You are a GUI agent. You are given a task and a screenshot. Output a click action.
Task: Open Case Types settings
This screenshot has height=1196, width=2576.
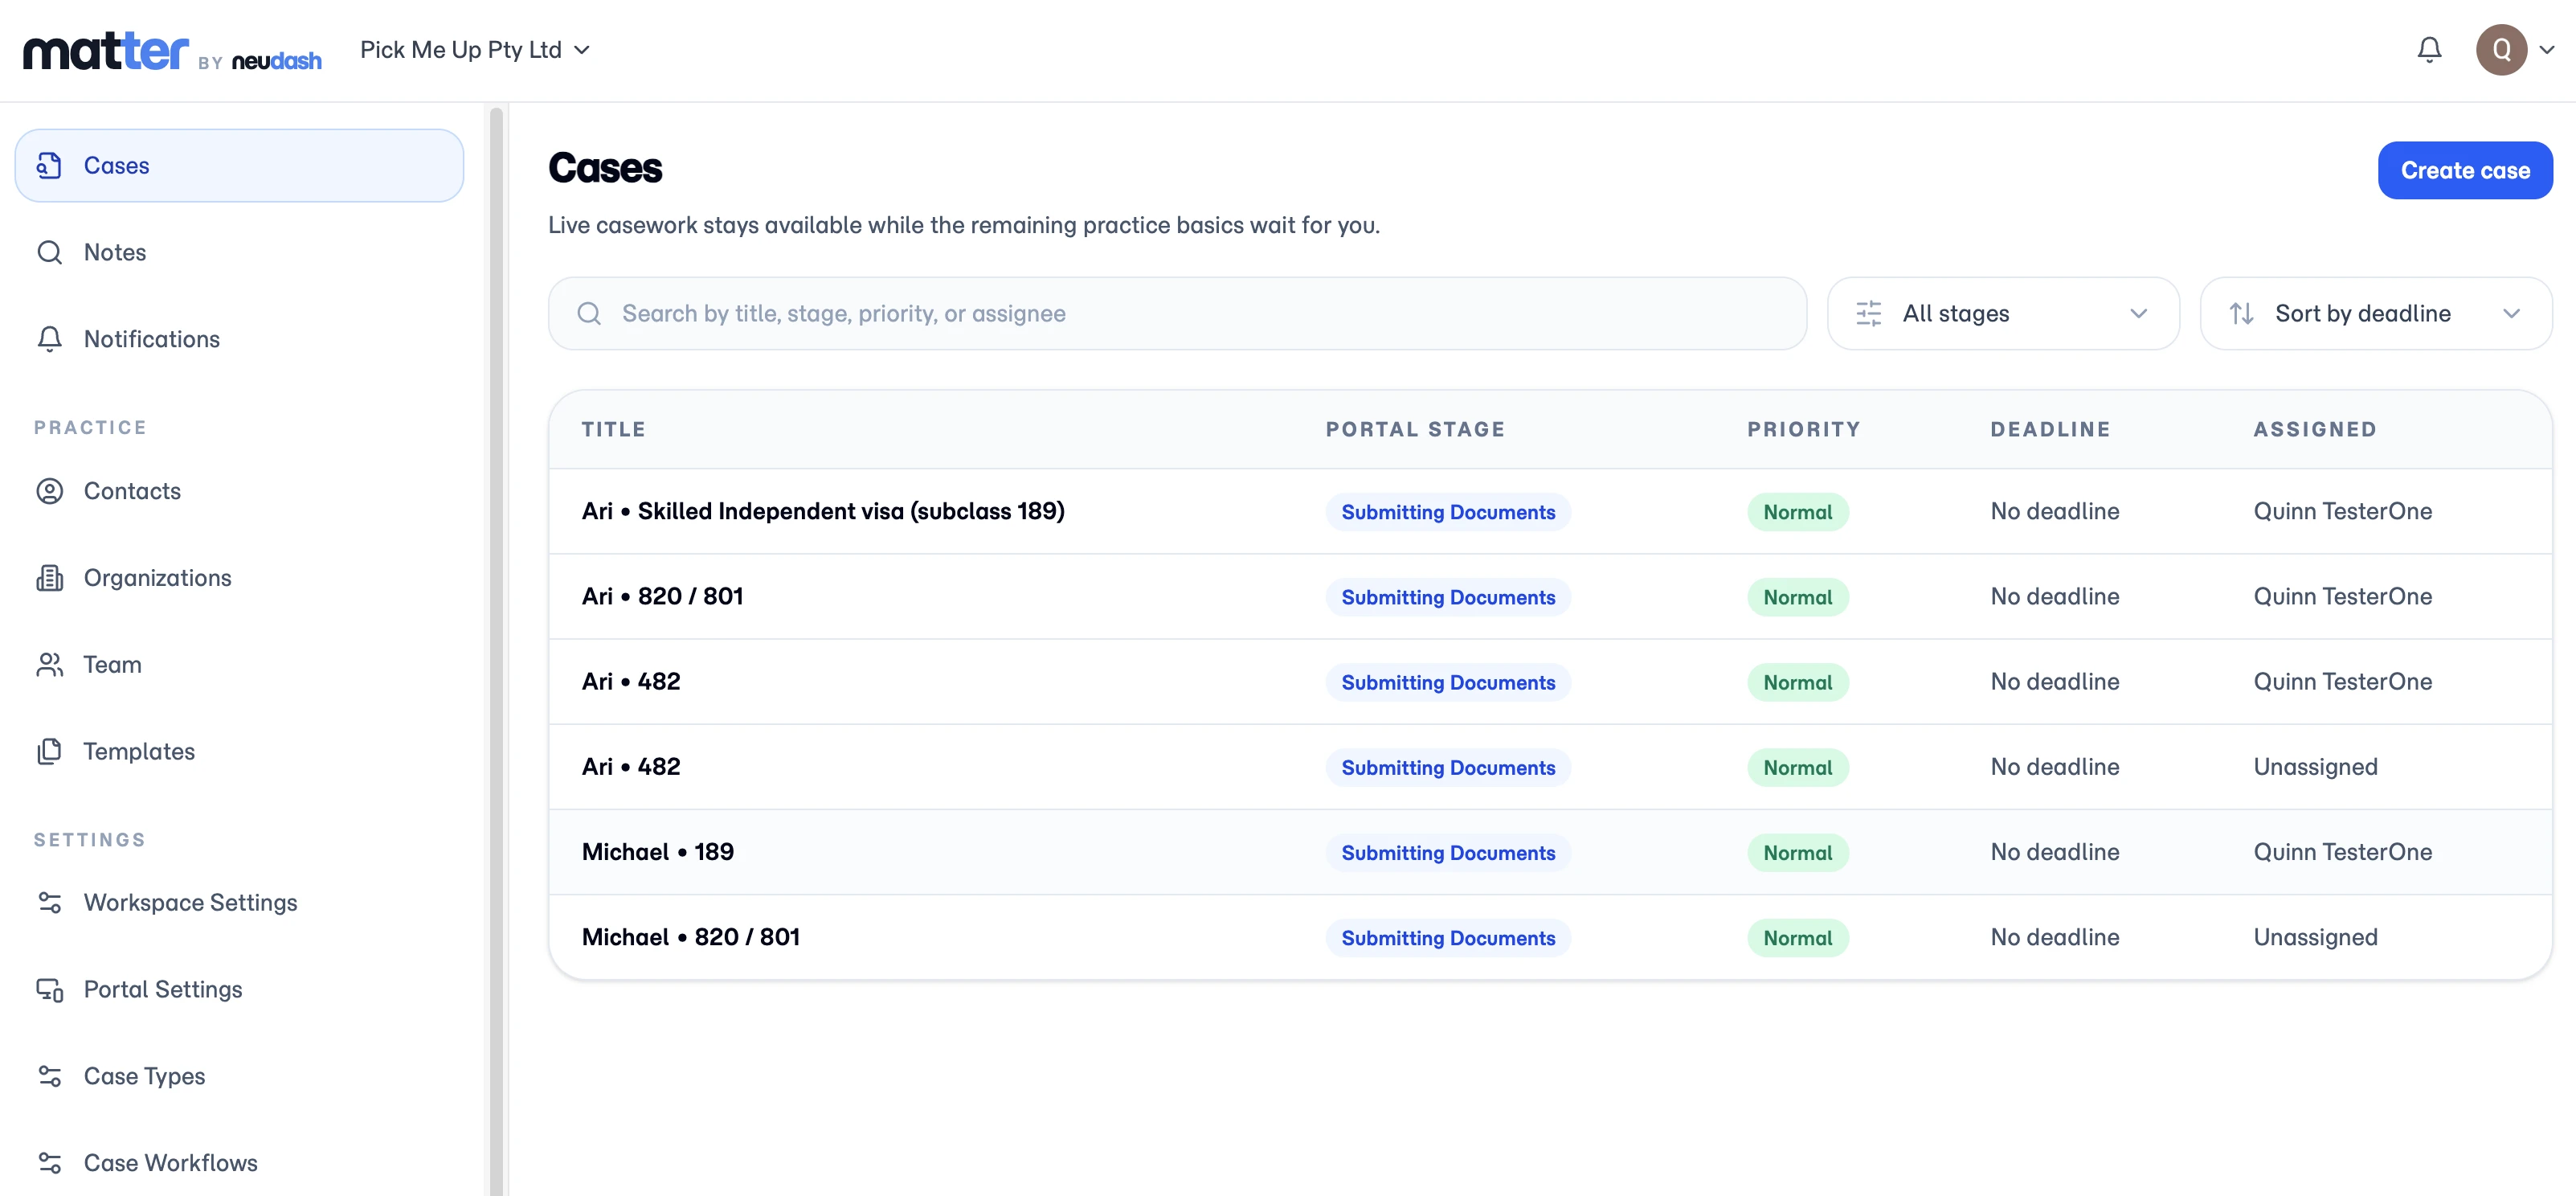click(239, 1076)
